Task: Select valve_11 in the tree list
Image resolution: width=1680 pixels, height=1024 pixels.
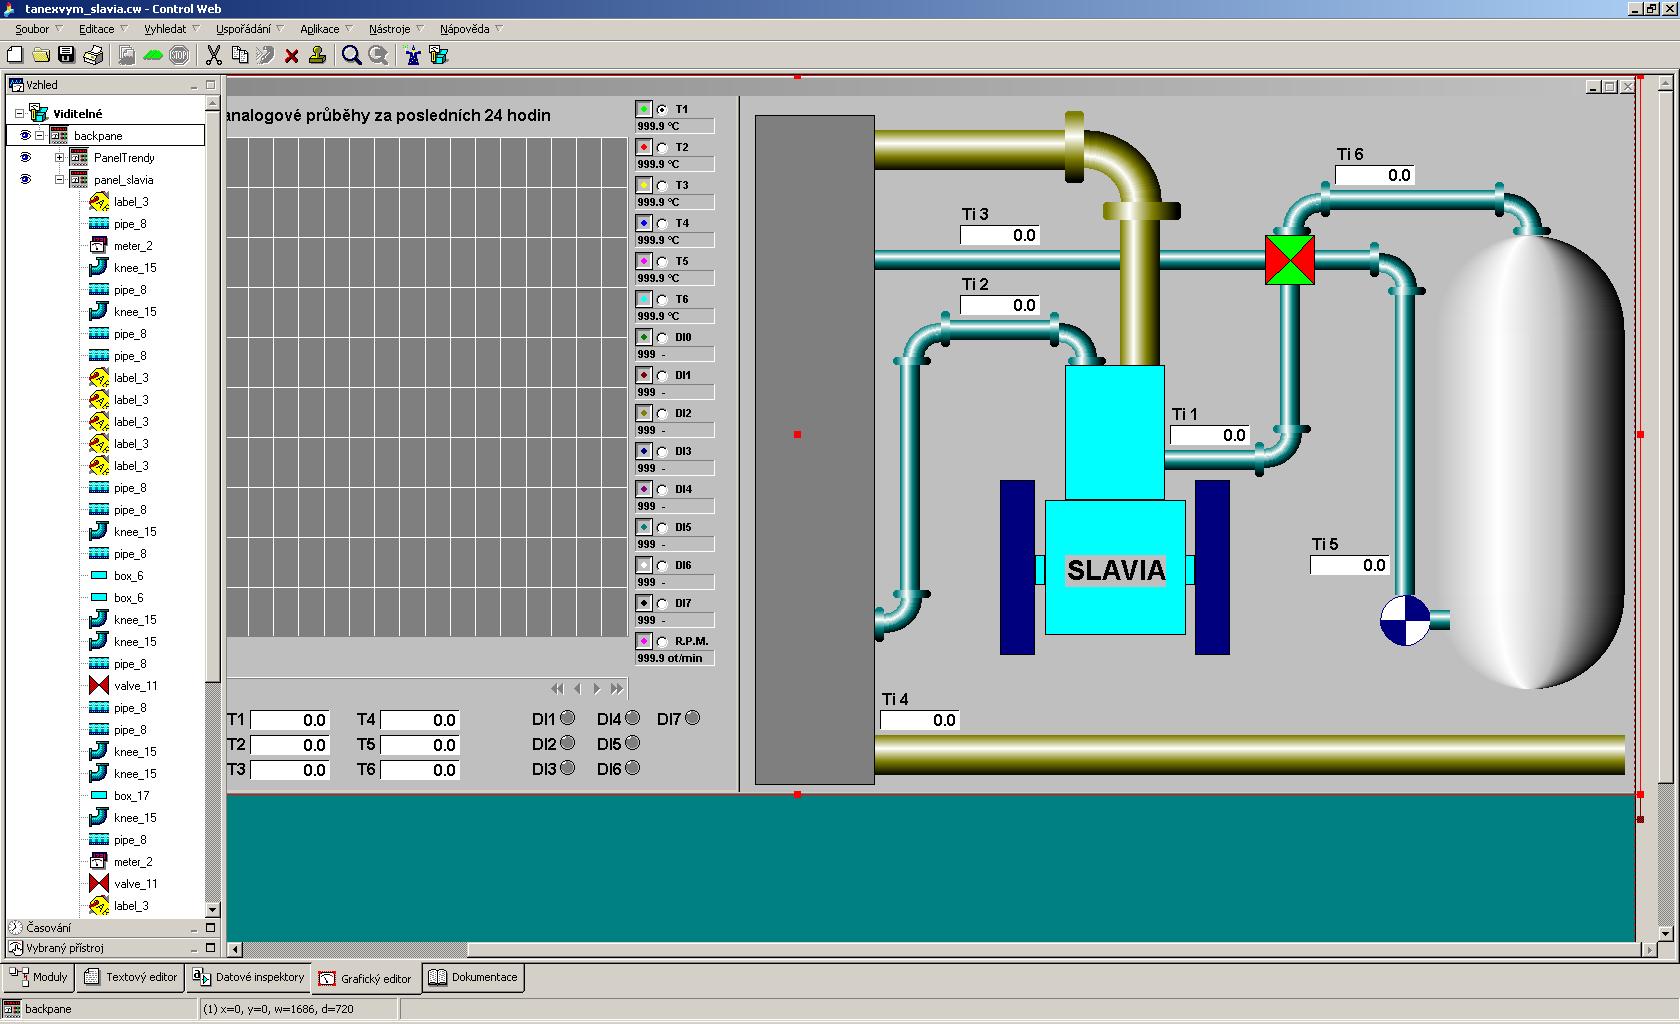Action: pyautogui.click(x=135, y=686)
